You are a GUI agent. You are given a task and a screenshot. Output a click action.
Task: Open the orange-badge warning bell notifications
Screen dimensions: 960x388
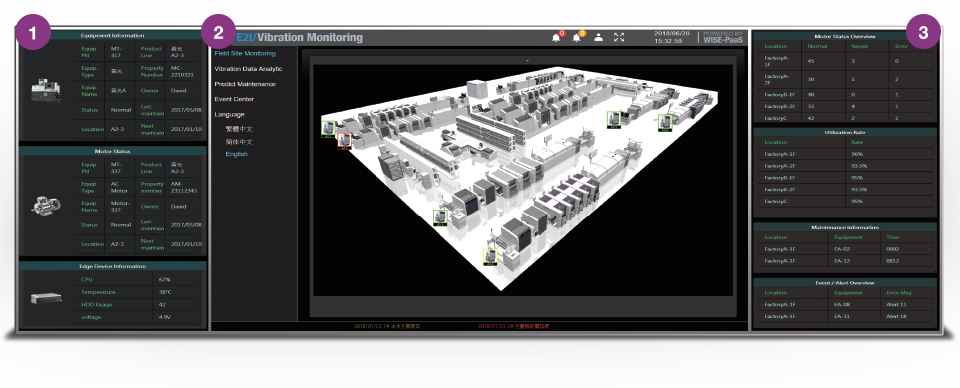pyautogui.click(x=577, y=37)
